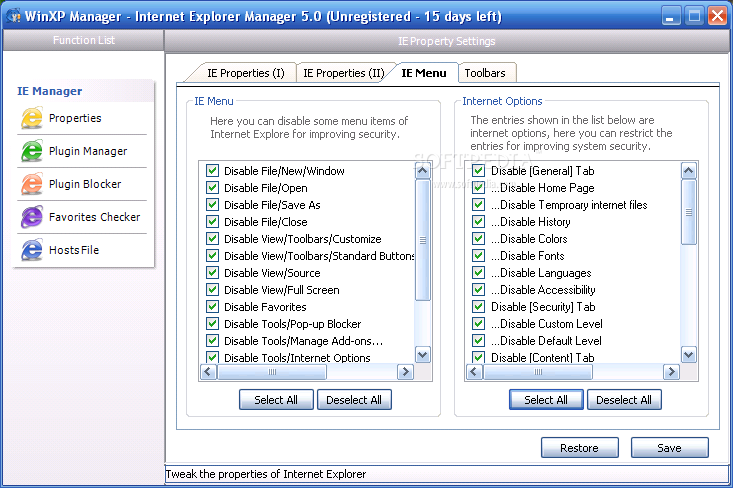Image resolution: width=733 pixels, height=488 pixels.
Task: Toggle Disable View/Source checkbox
Action: (212, 273)
